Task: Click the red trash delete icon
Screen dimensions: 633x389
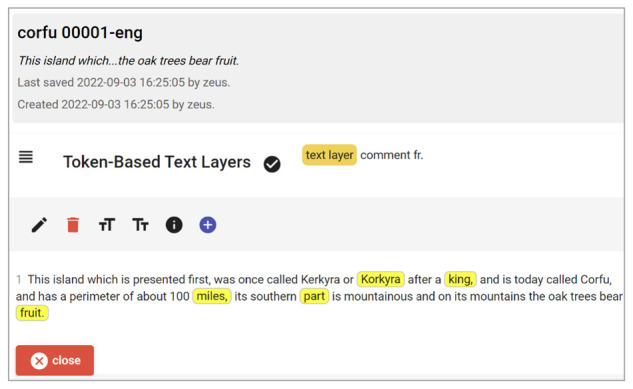Action: click(x=73, y=225)
